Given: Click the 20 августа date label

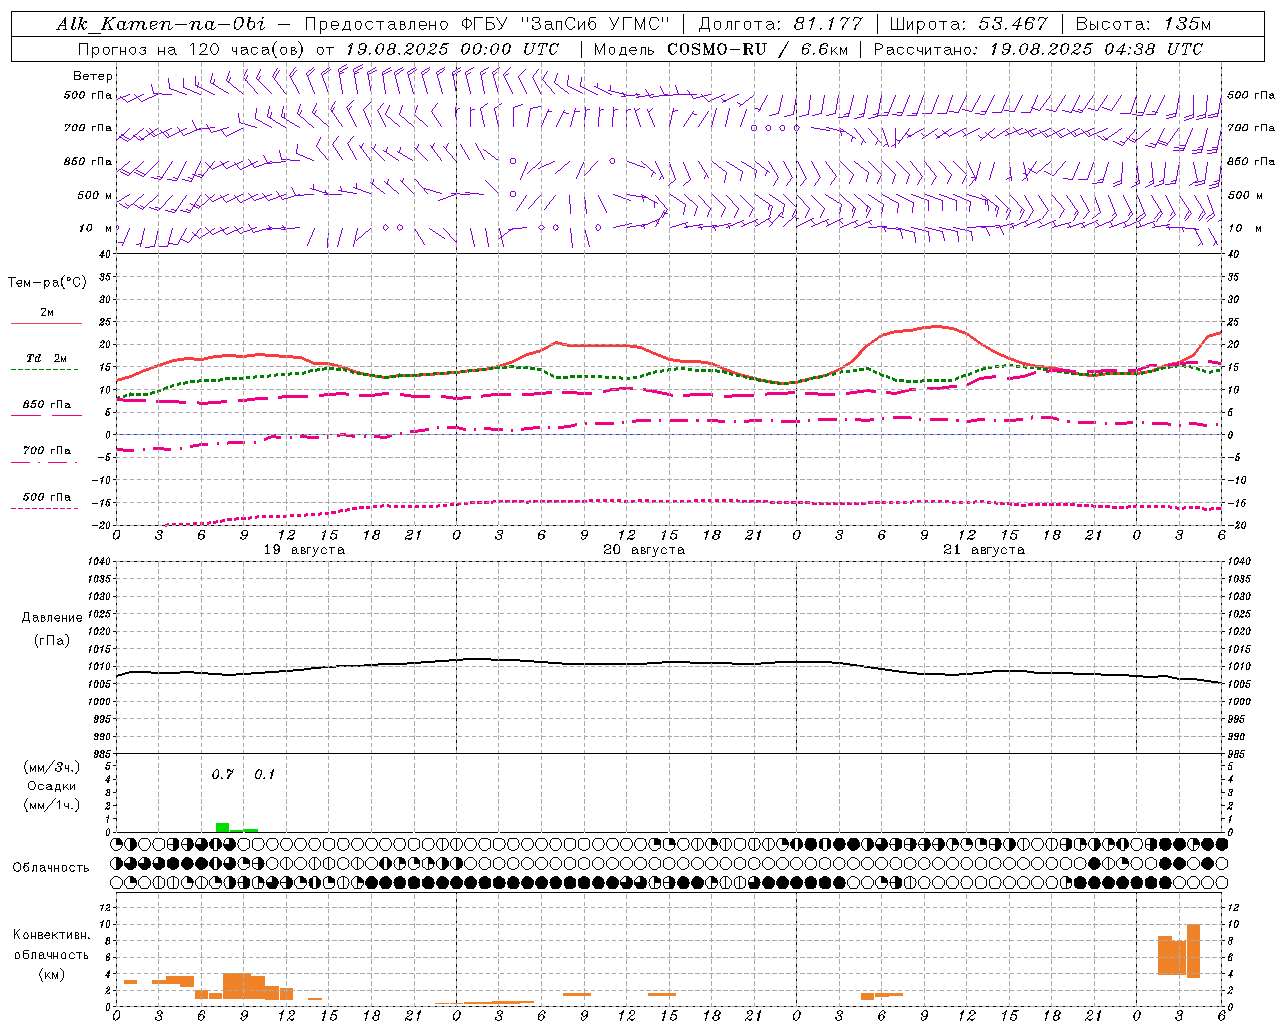Looking at the screenshot, I should (644, 550).
